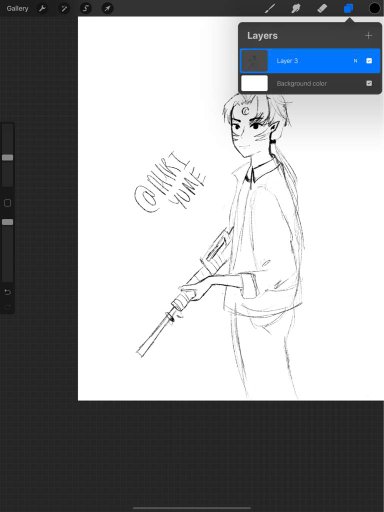Click the brush opacity slider handle

(8, 222)
